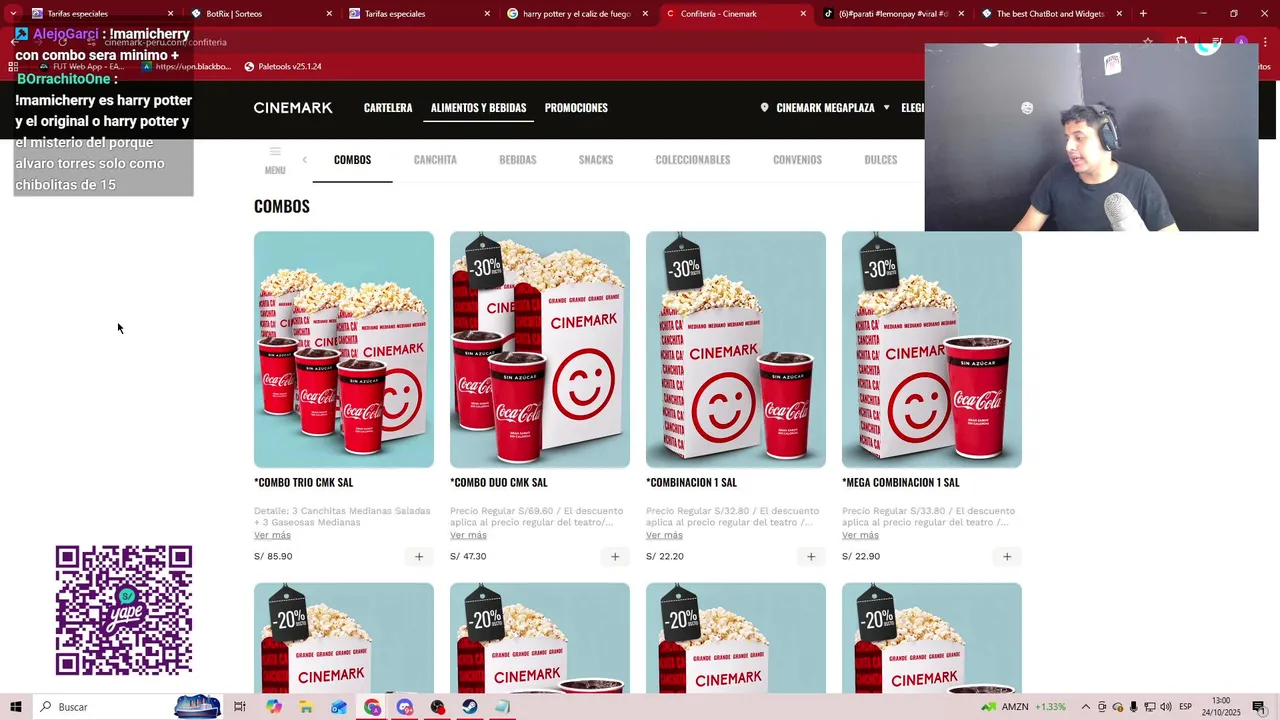Open the hamburger MENU icon
The width and height of the screenshot is (1280, 720).
275,159
